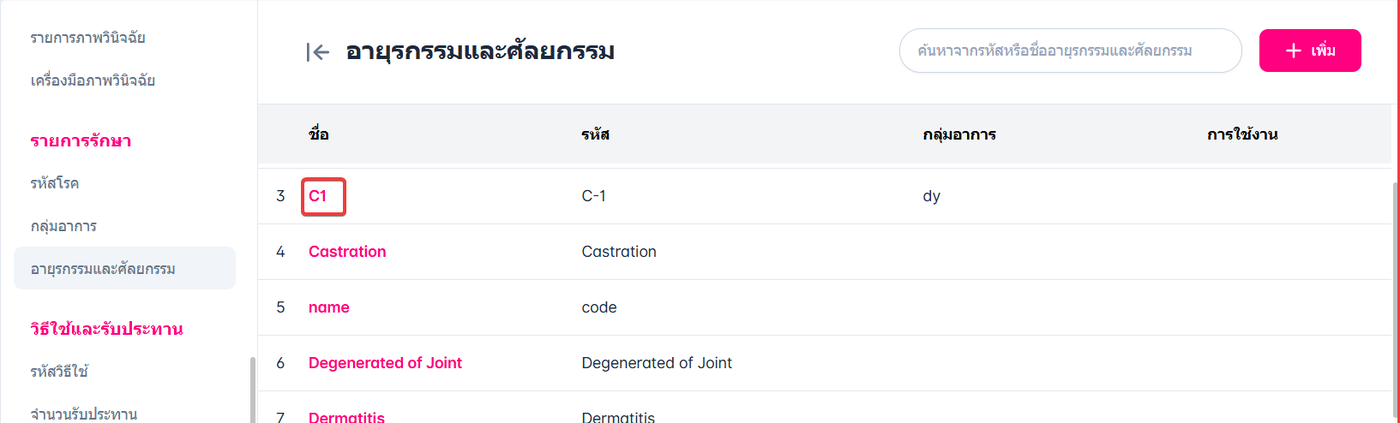Navigate to รหัสวิธีใช้ in the sidebar
1400x423 pixels.
[60, 372]
